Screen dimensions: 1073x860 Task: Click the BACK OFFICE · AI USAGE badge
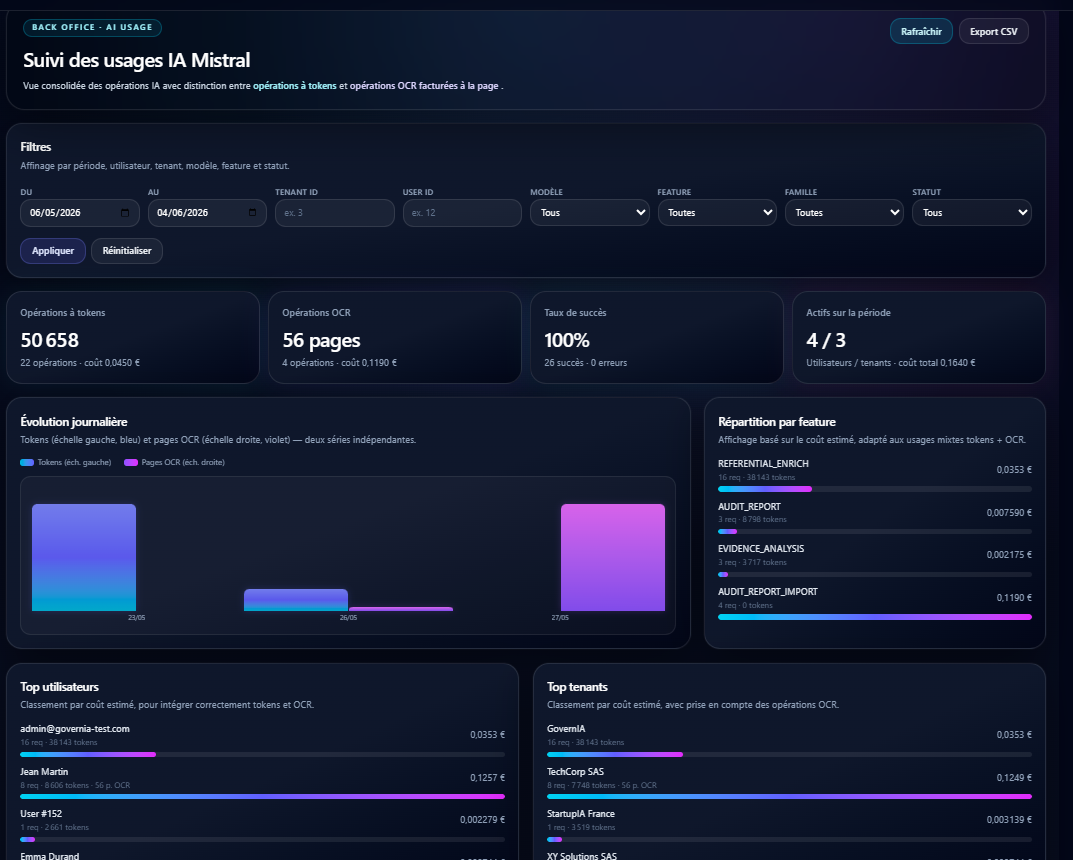92,27
